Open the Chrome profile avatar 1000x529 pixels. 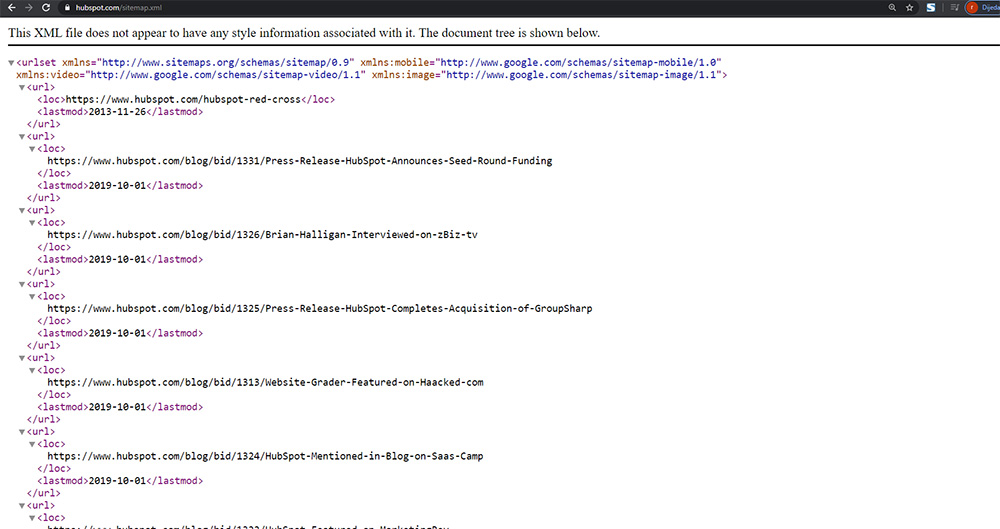tap(972, 8)
